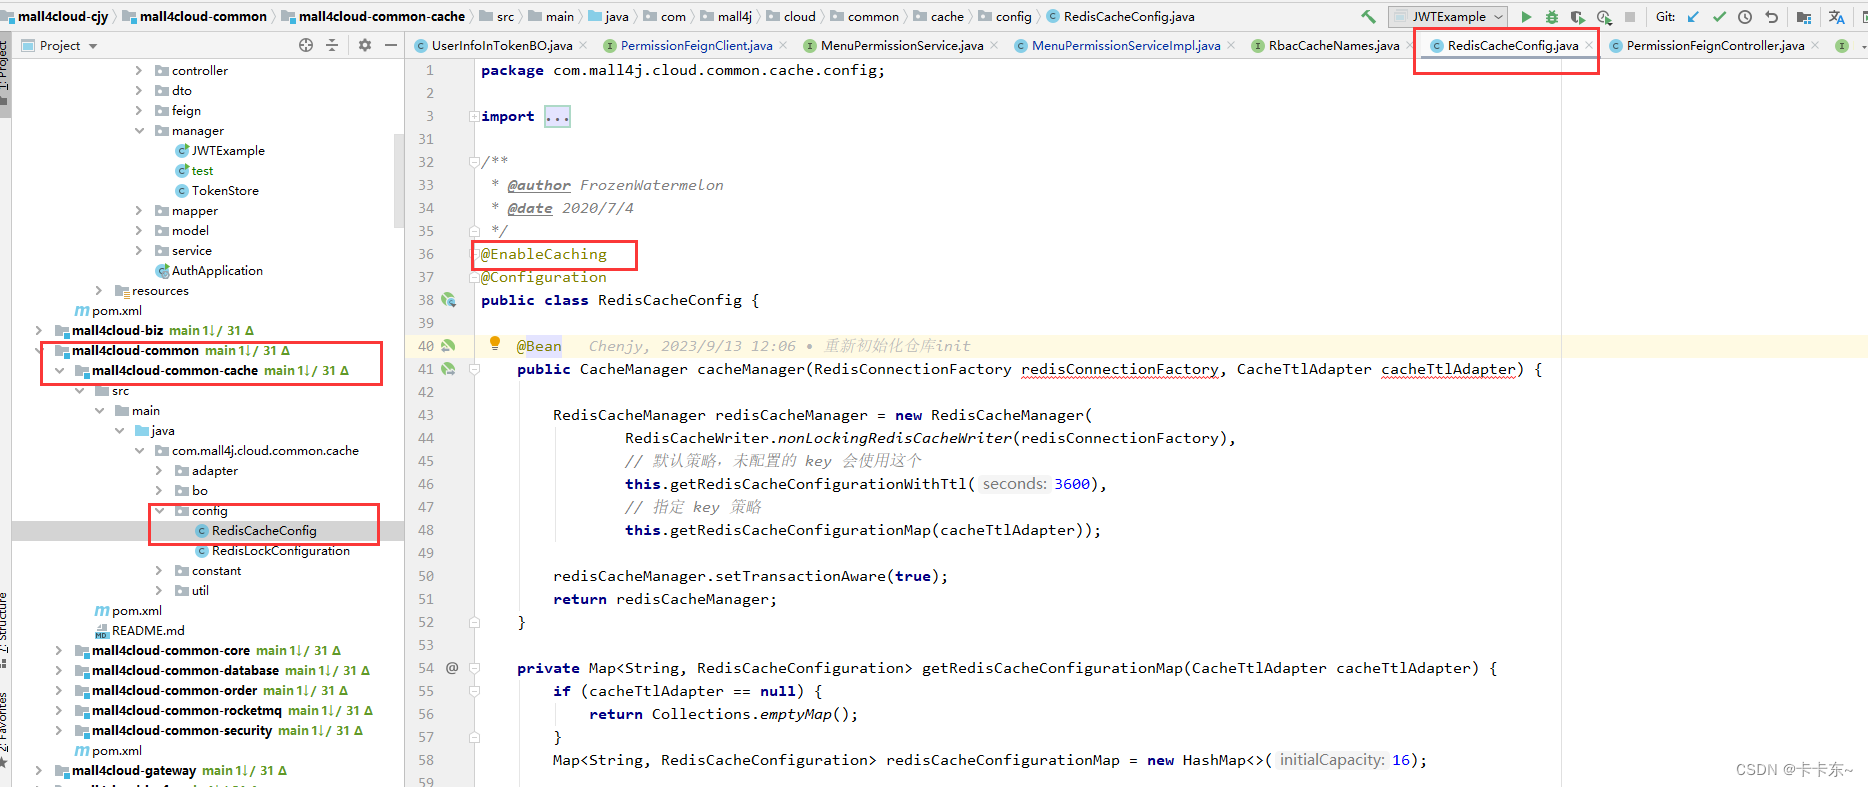Collapse the manager folder
The width and height of the screenshot is (1868, 787).
click(x=139, y=130)
